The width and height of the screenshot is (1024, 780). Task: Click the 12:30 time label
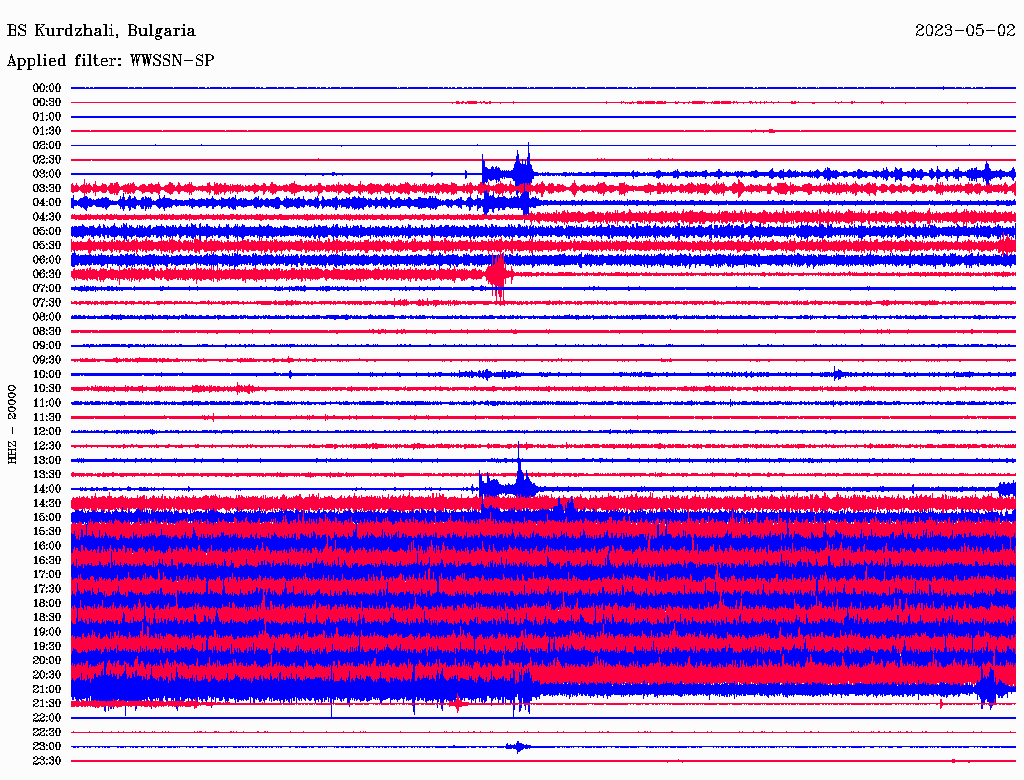47,446
